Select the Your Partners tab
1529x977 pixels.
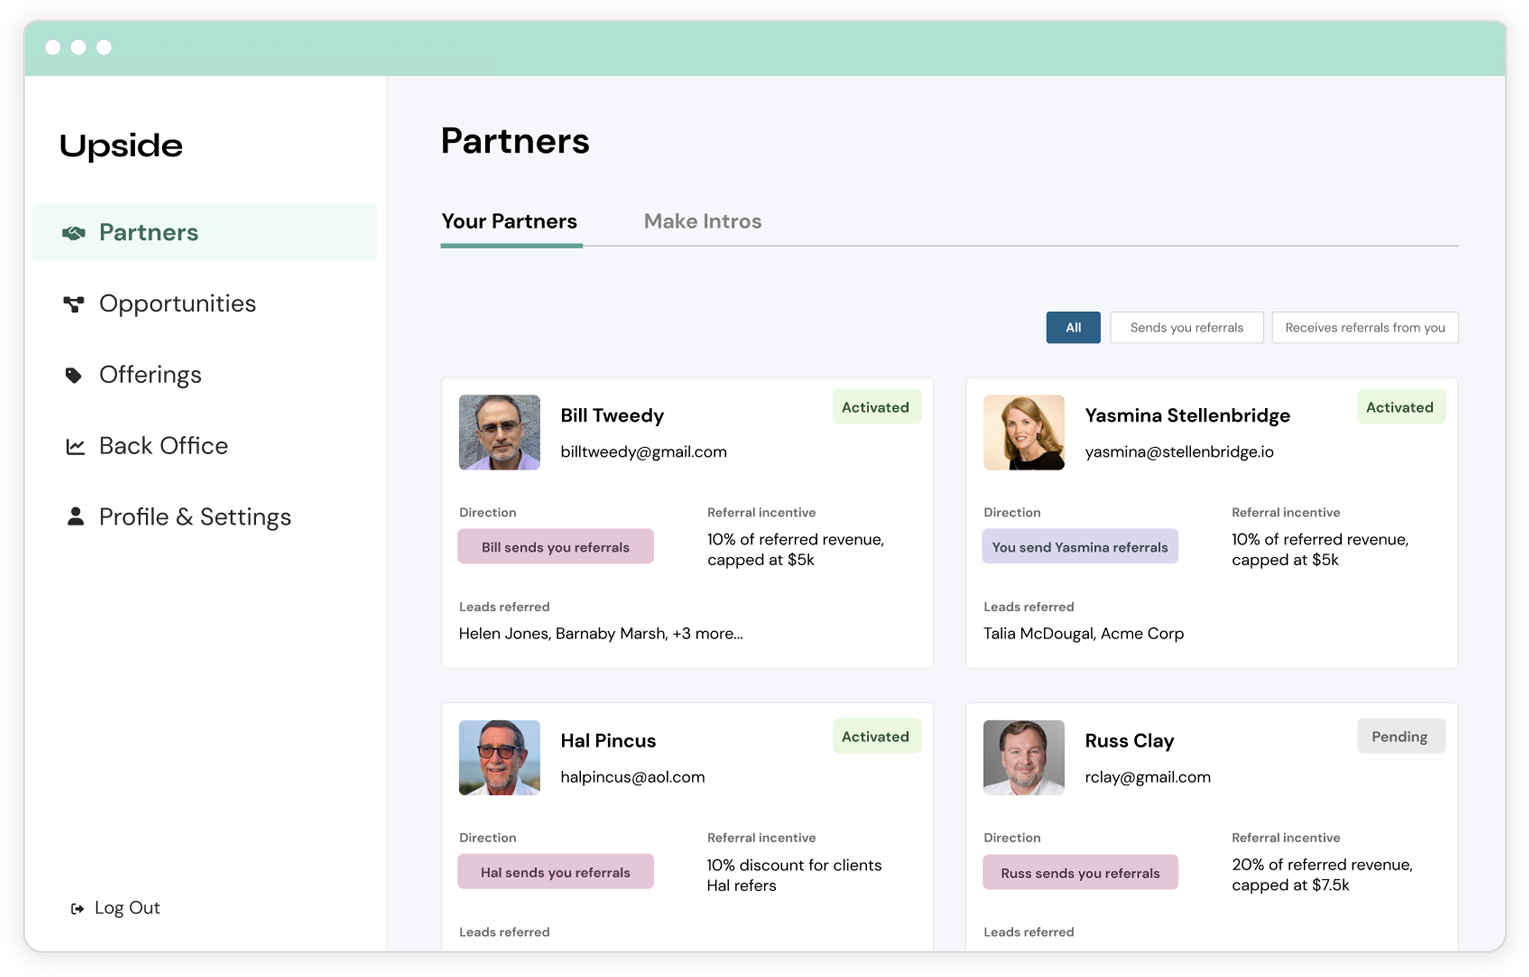pyautogui.click(x=509, y=221)
